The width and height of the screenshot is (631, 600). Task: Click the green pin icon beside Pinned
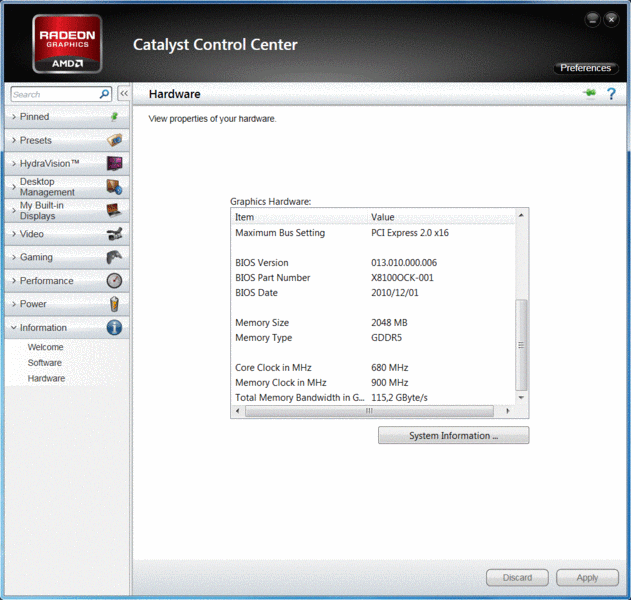point(114,117)
